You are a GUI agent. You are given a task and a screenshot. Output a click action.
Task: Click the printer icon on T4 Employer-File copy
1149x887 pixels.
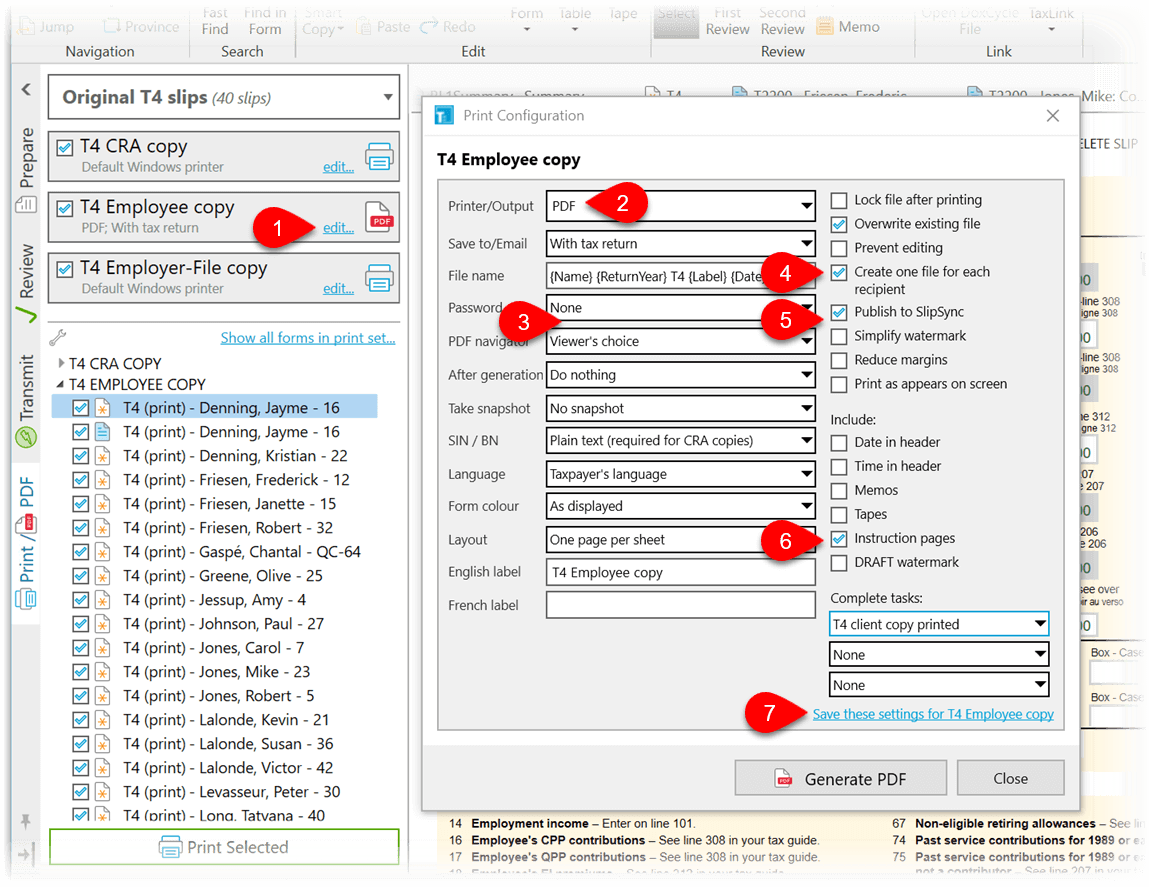point(379,279)
